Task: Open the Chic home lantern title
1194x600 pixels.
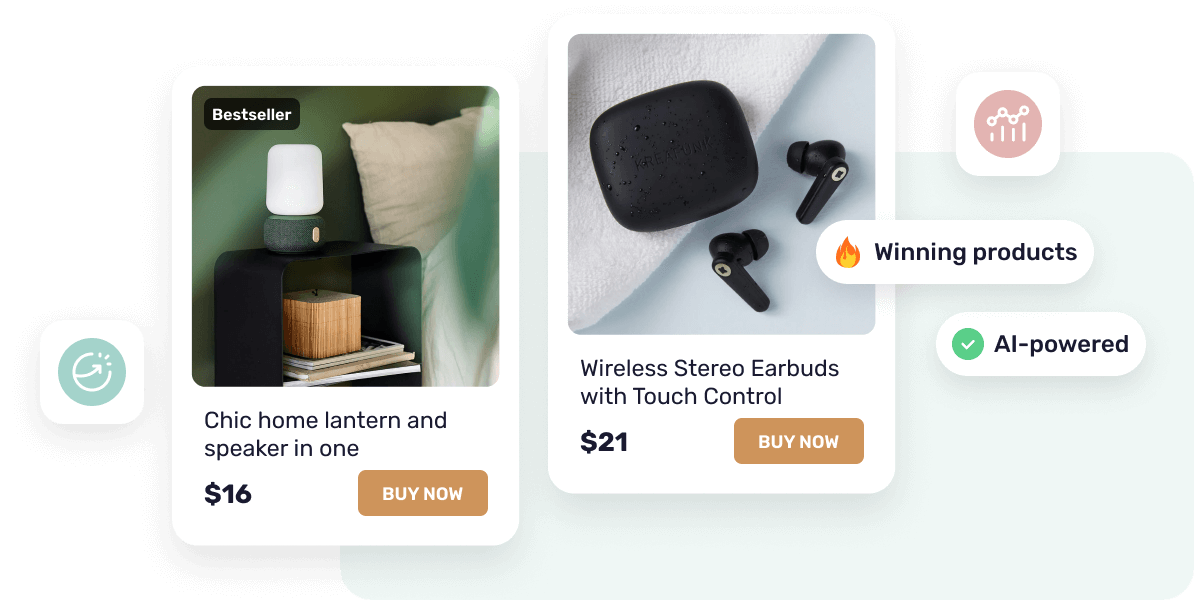Action: (325, 434)
